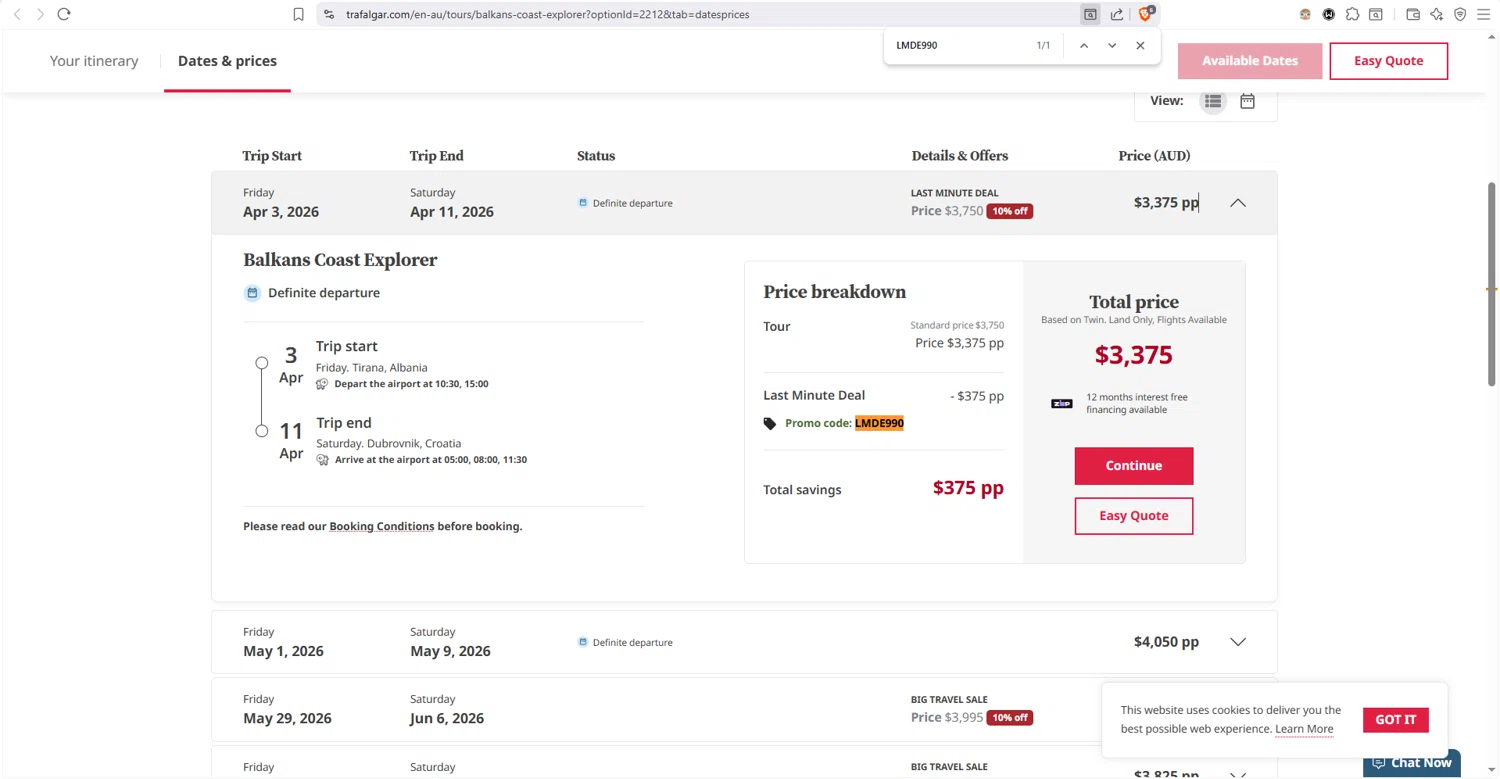This screenshot has height=779, width=1500.
Task: Open toolbar search-window icon right of extensions puzzle
Action: [x=1376, y=14]
